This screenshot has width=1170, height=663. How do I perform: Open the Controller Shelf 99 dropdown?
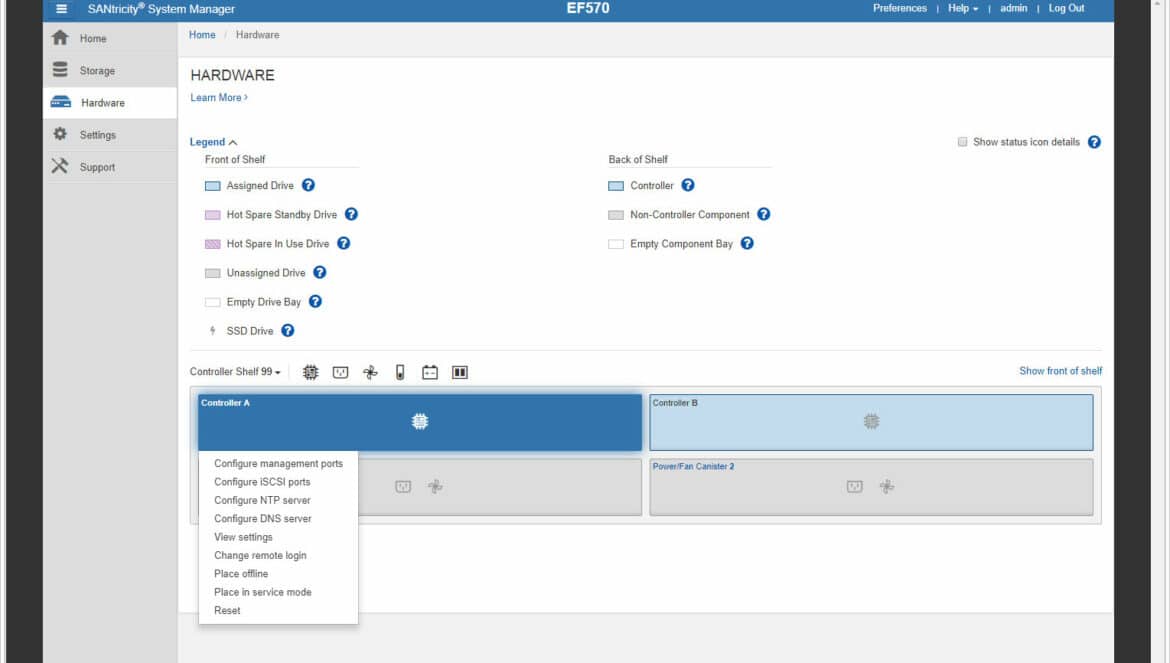click(235, 371)
